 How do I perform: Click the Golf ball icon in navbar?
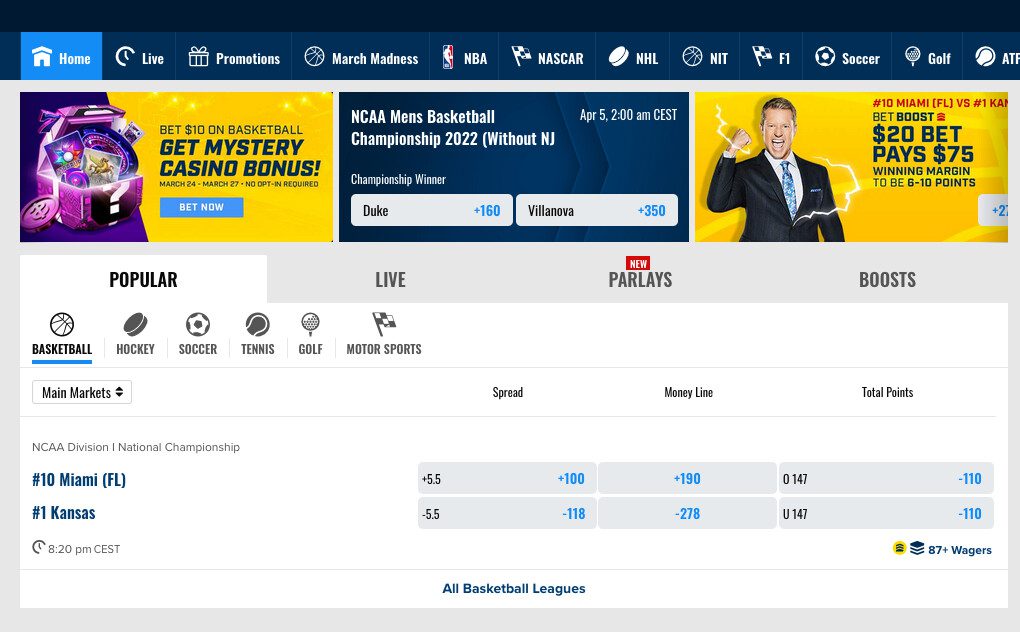(x=913, y=57)
